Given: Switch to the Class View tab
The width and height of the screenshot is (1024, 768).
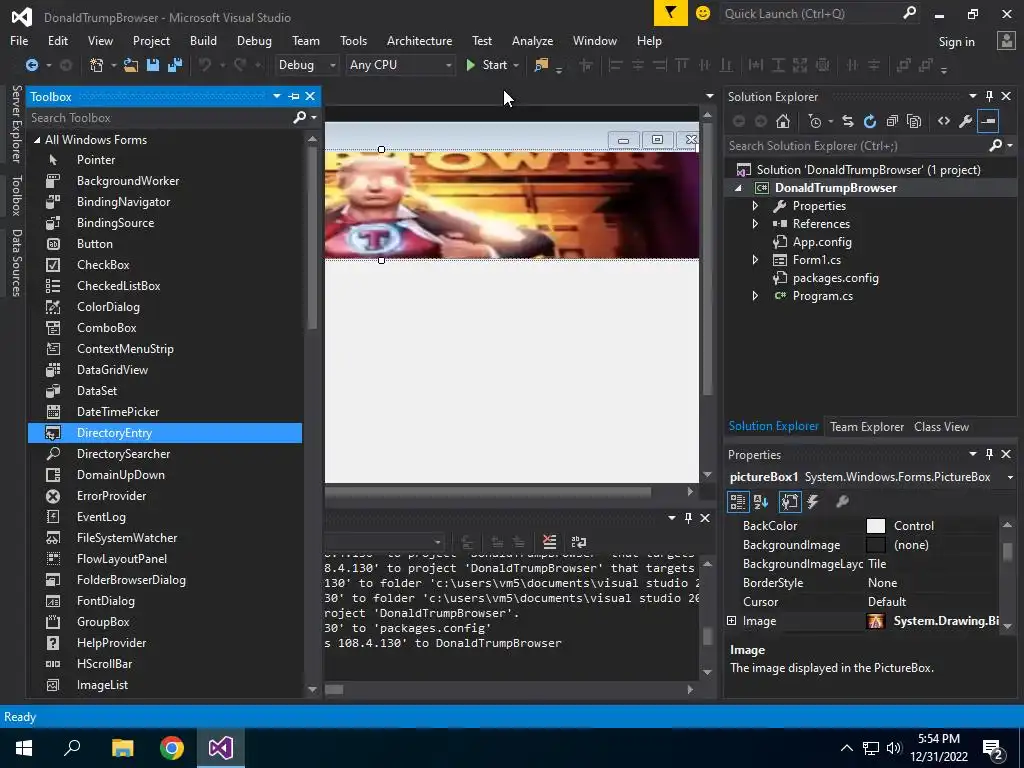Looking at the screenshot, I should tap(941, 427).
